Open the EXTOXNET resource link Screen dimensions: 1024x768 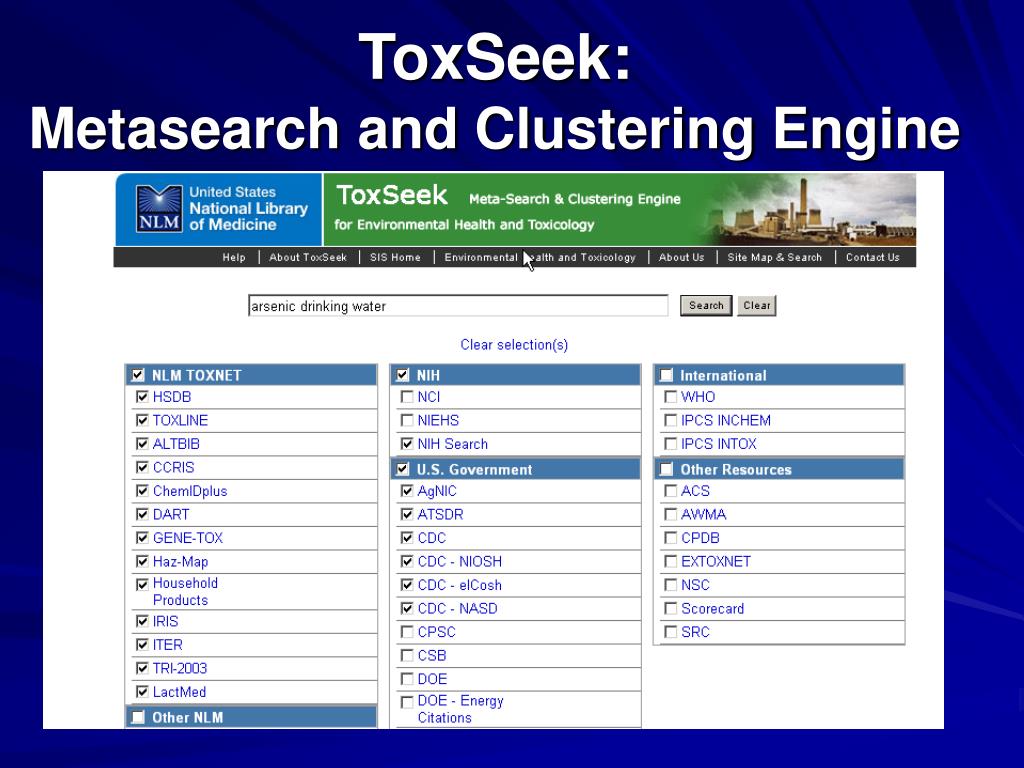point(716,562)
